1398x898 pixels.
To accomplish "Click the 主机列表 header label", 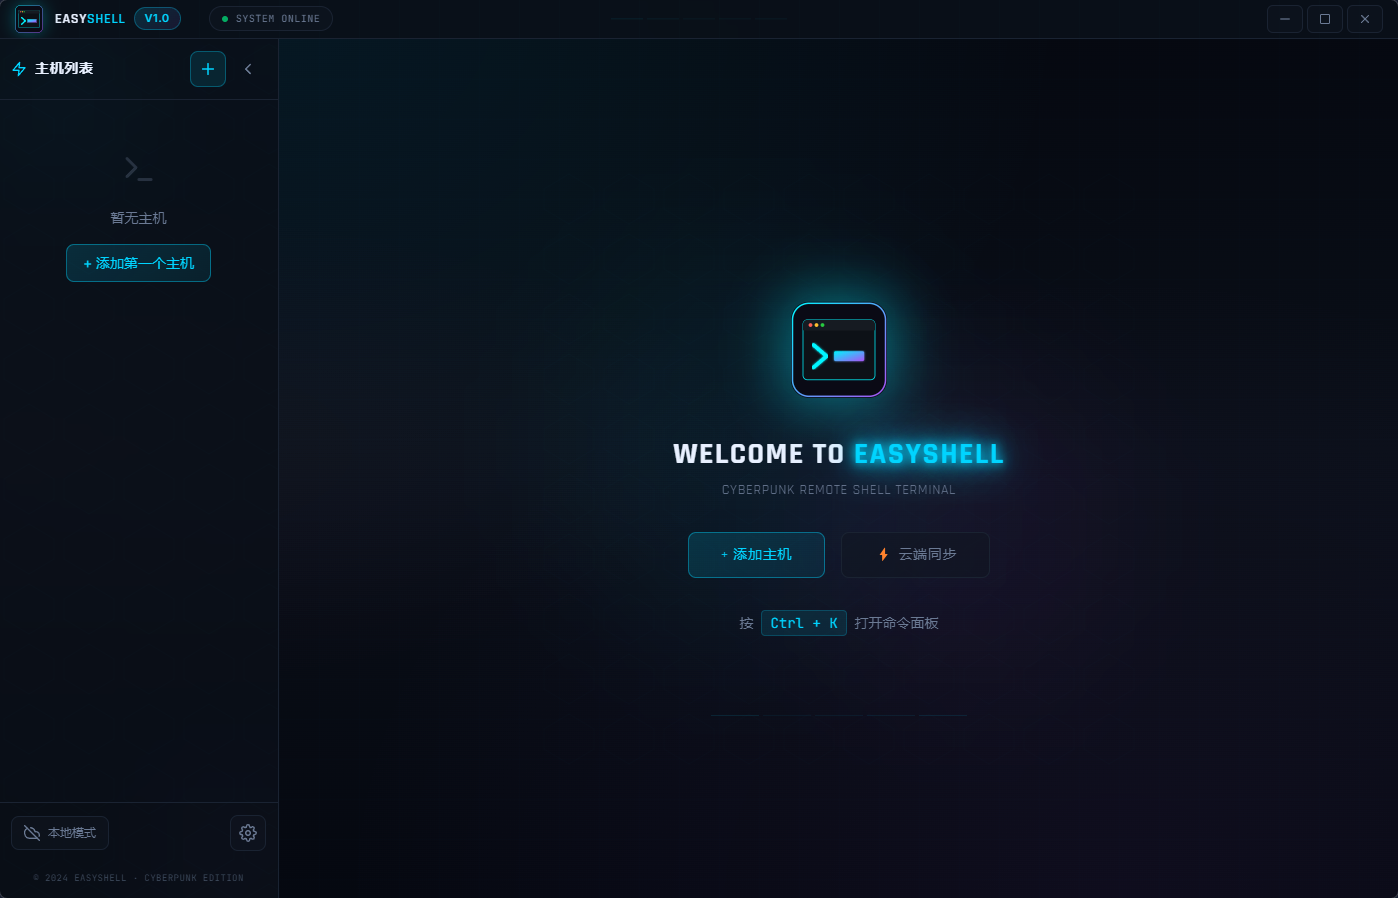I will [64, 69].
